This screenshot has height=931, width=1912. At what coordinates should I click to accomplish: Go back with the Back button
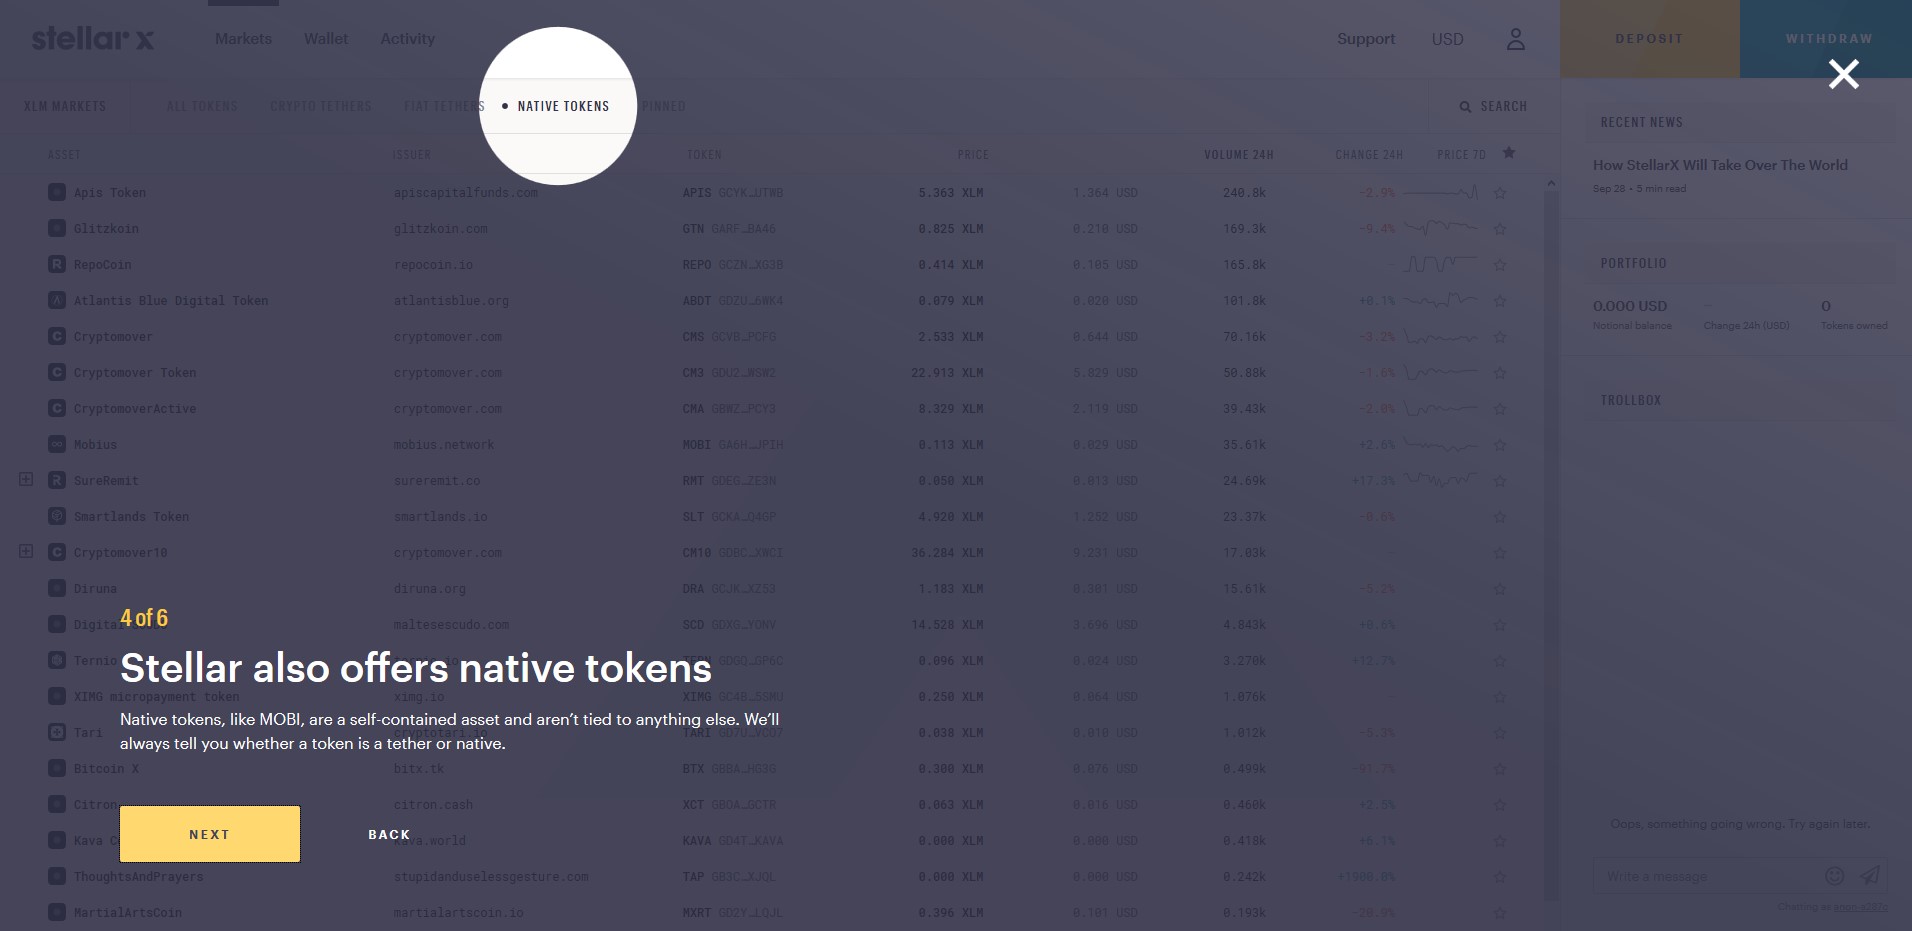coord(389,834)
